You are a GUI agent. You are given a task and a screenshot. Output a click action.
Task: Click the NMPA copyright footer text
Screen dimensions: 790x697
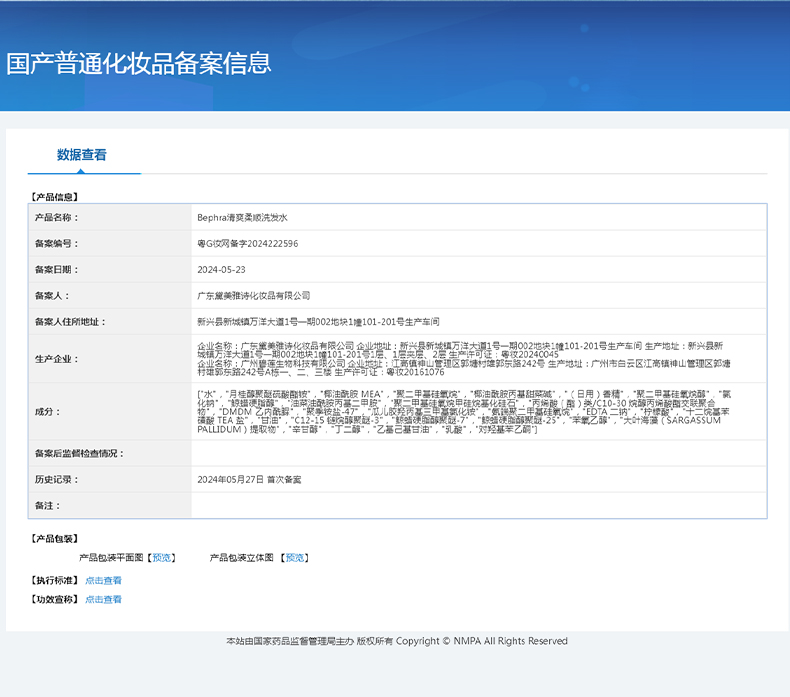396,641
